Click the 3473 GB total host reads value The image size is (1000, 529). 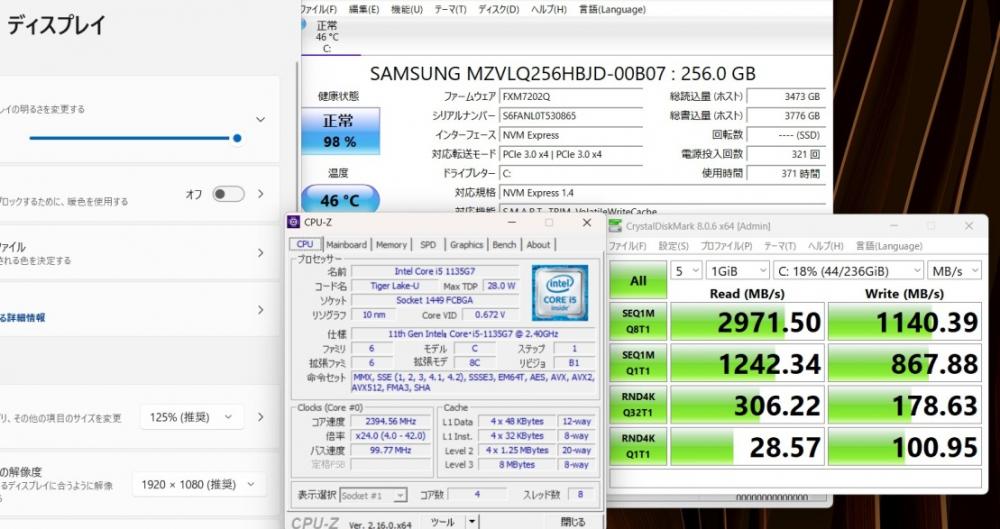786,97
